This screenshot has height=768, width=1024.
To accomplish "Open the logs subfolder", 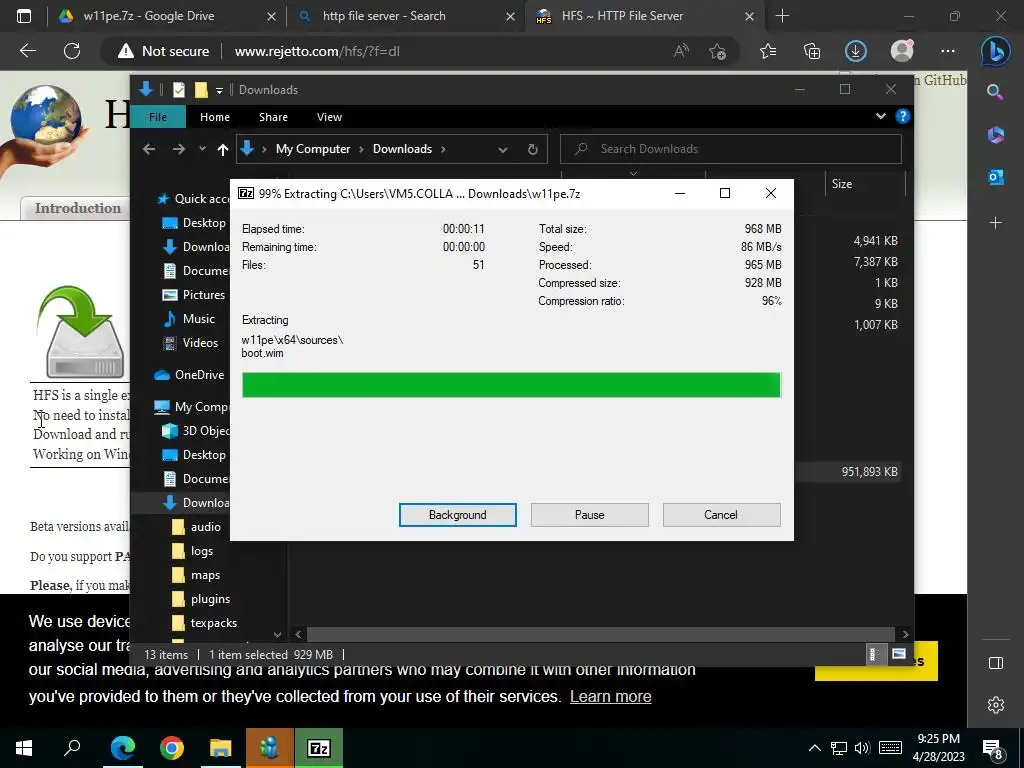I will click(x=193, y=551).
